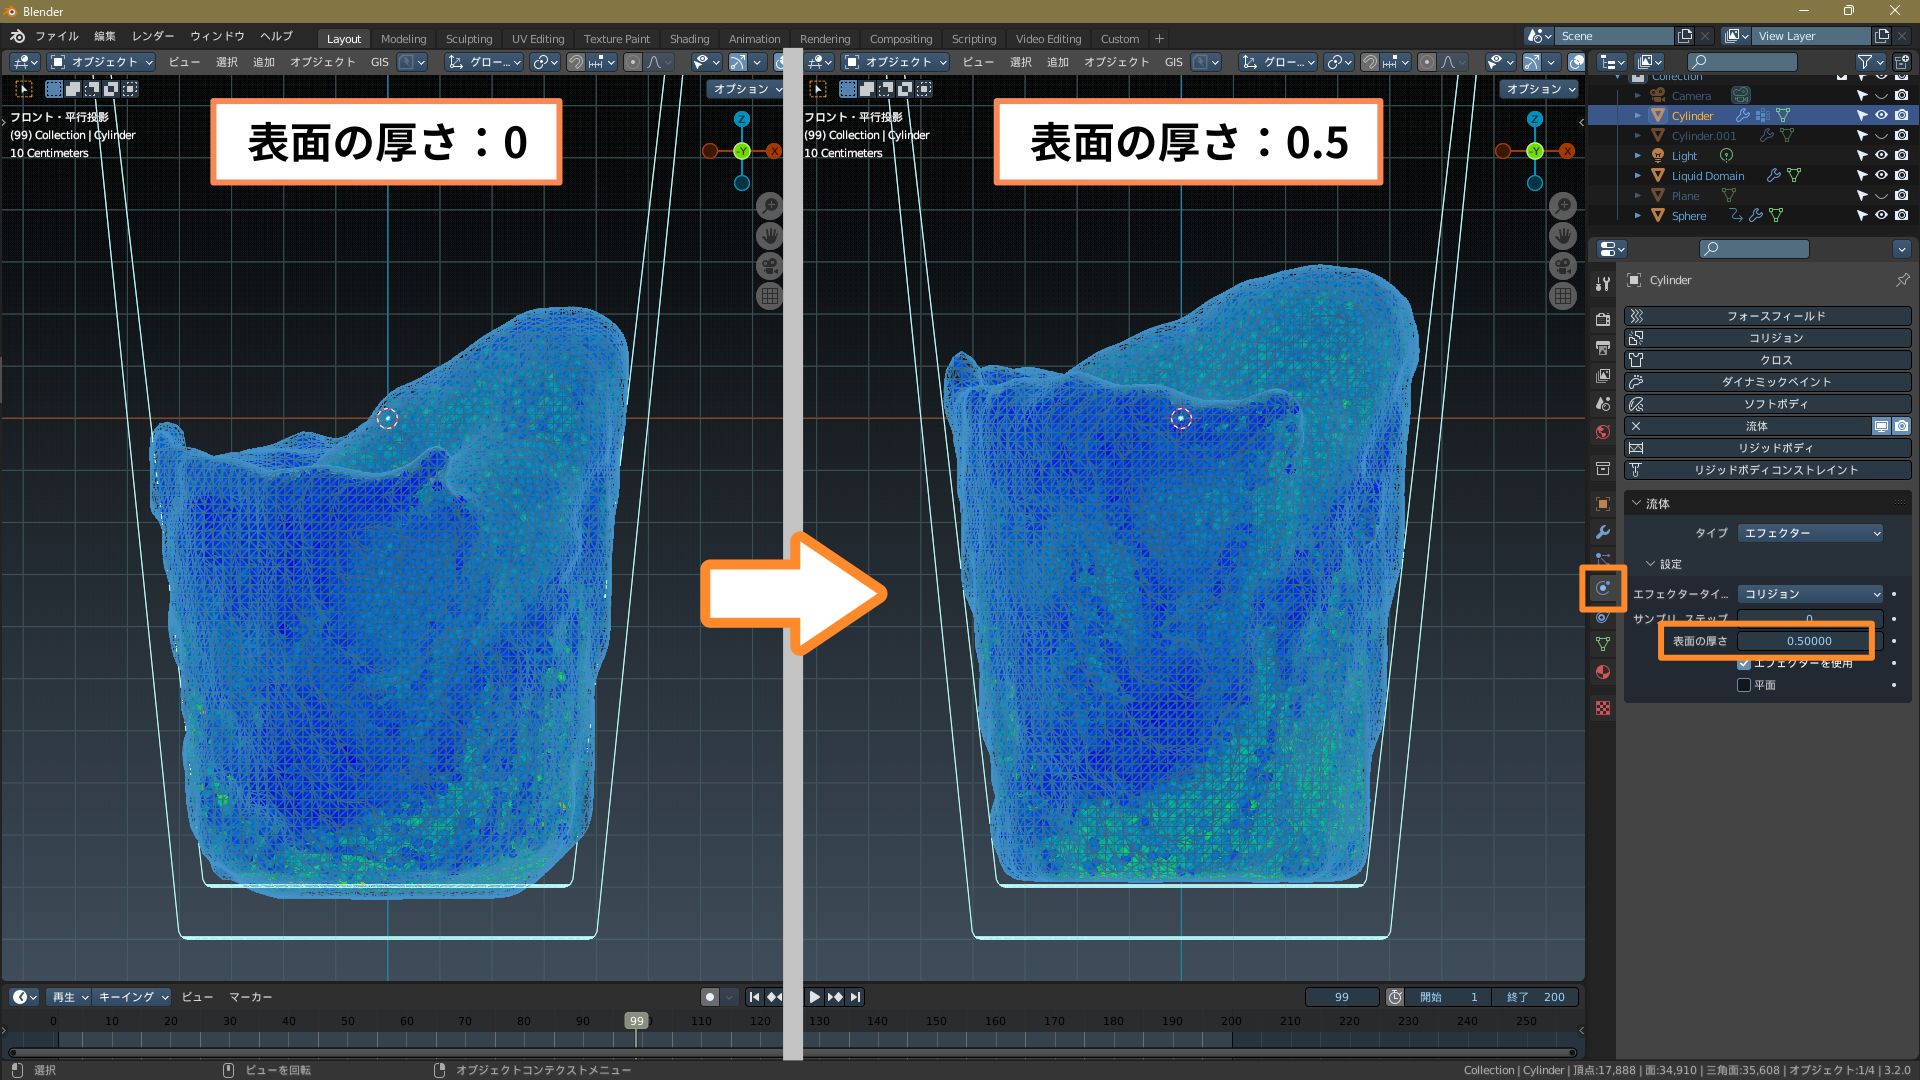Open the タイプ エフェクター dropdown
The height and width of the screenshot is (1080, 1920).
[1810, 533]
